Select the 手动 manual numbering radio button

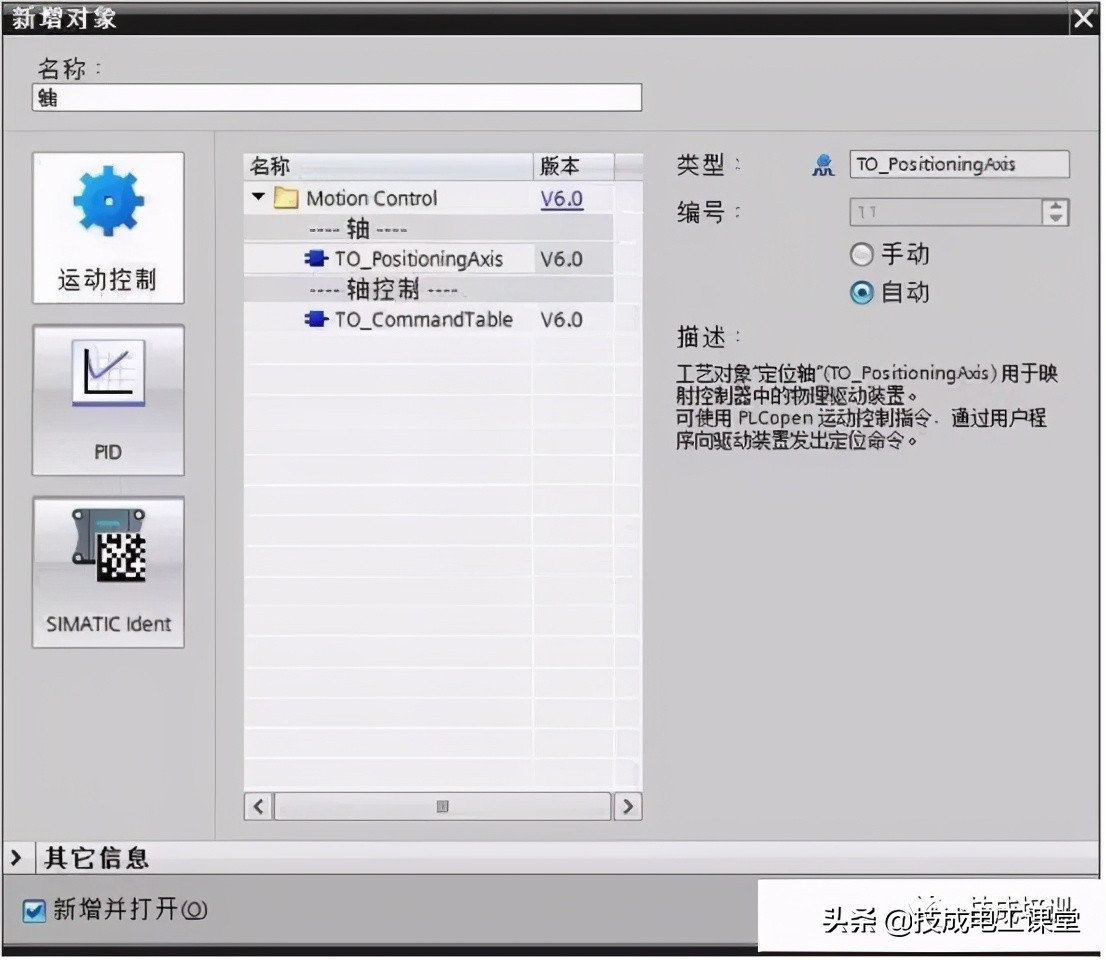coord(862,254)
